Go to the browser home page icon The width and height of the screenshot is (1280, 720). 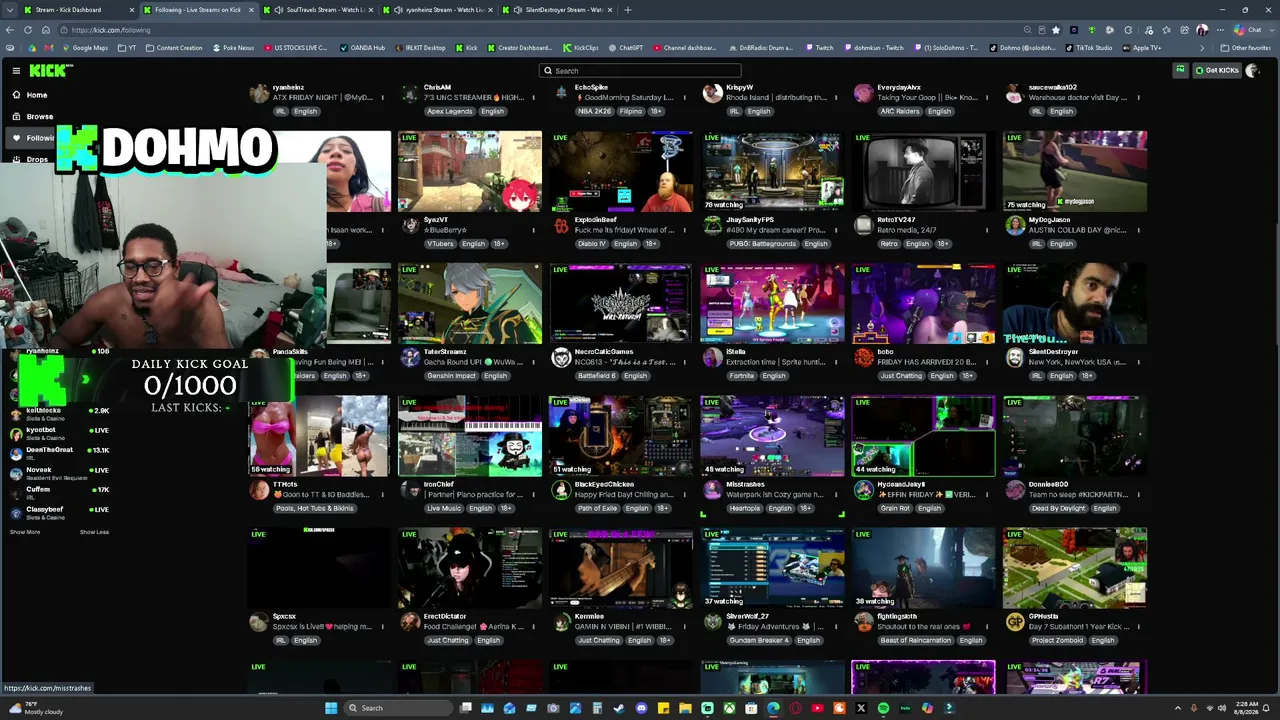tap(45, 30)
